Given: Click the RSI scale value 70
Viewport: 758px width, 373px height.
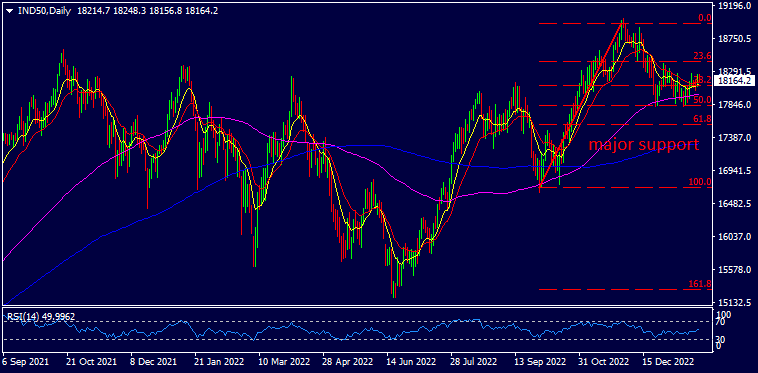Looking at the screenshot, I should [x=720, y=323].
